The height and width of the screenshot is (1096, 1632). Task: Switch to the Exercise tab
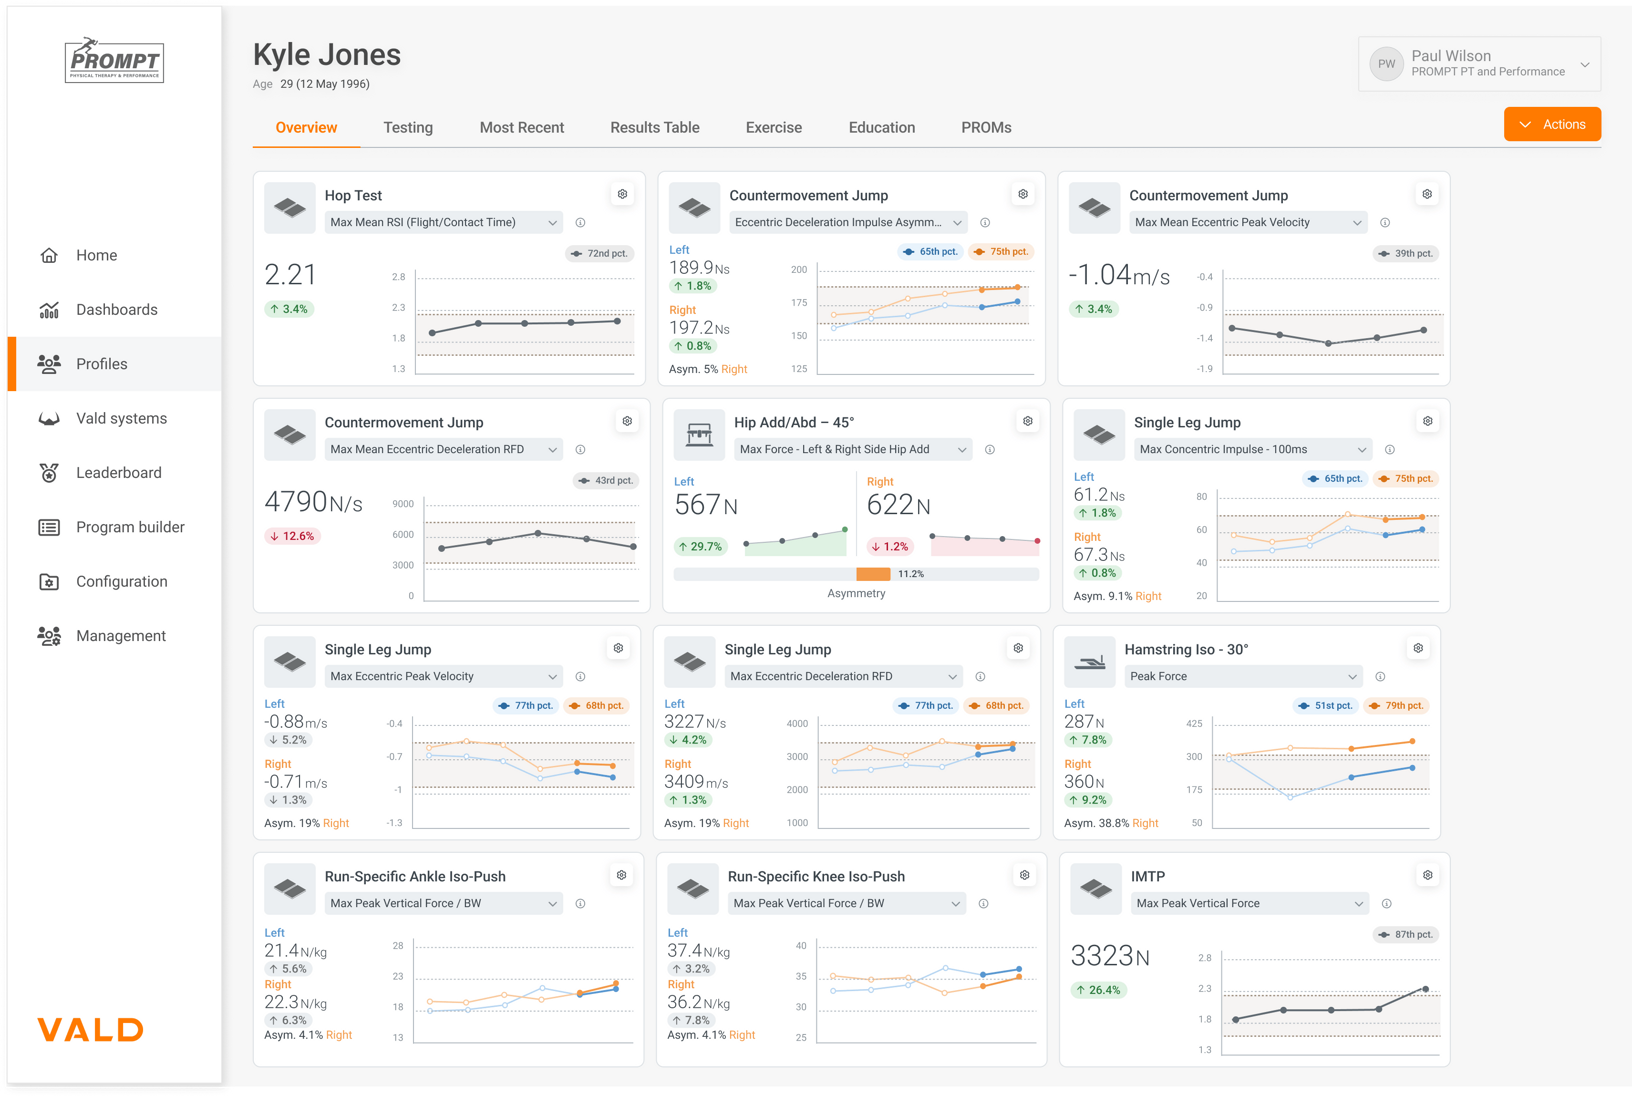click(x=774, y=127)
